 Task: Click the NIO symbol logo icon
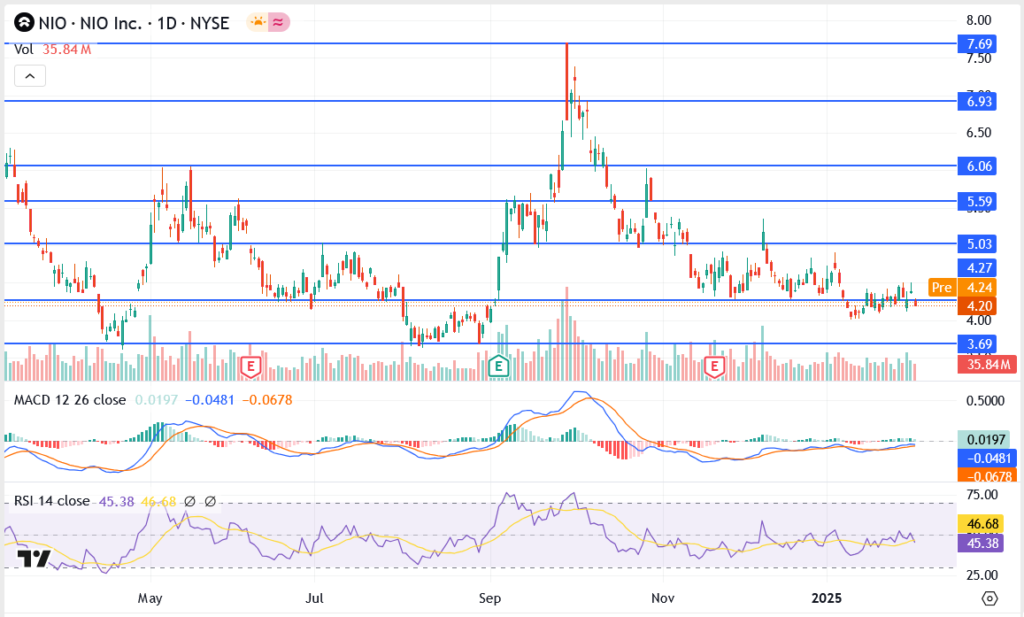pyautogui.click(x=25, y=22)
